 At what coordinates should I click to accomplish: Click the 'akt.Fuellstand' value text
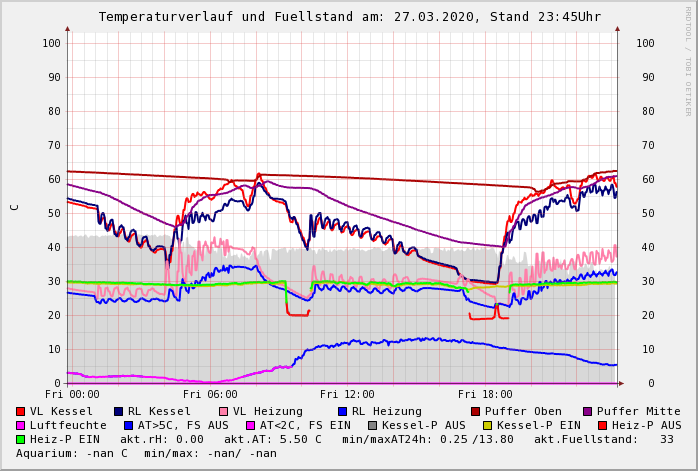603,439
